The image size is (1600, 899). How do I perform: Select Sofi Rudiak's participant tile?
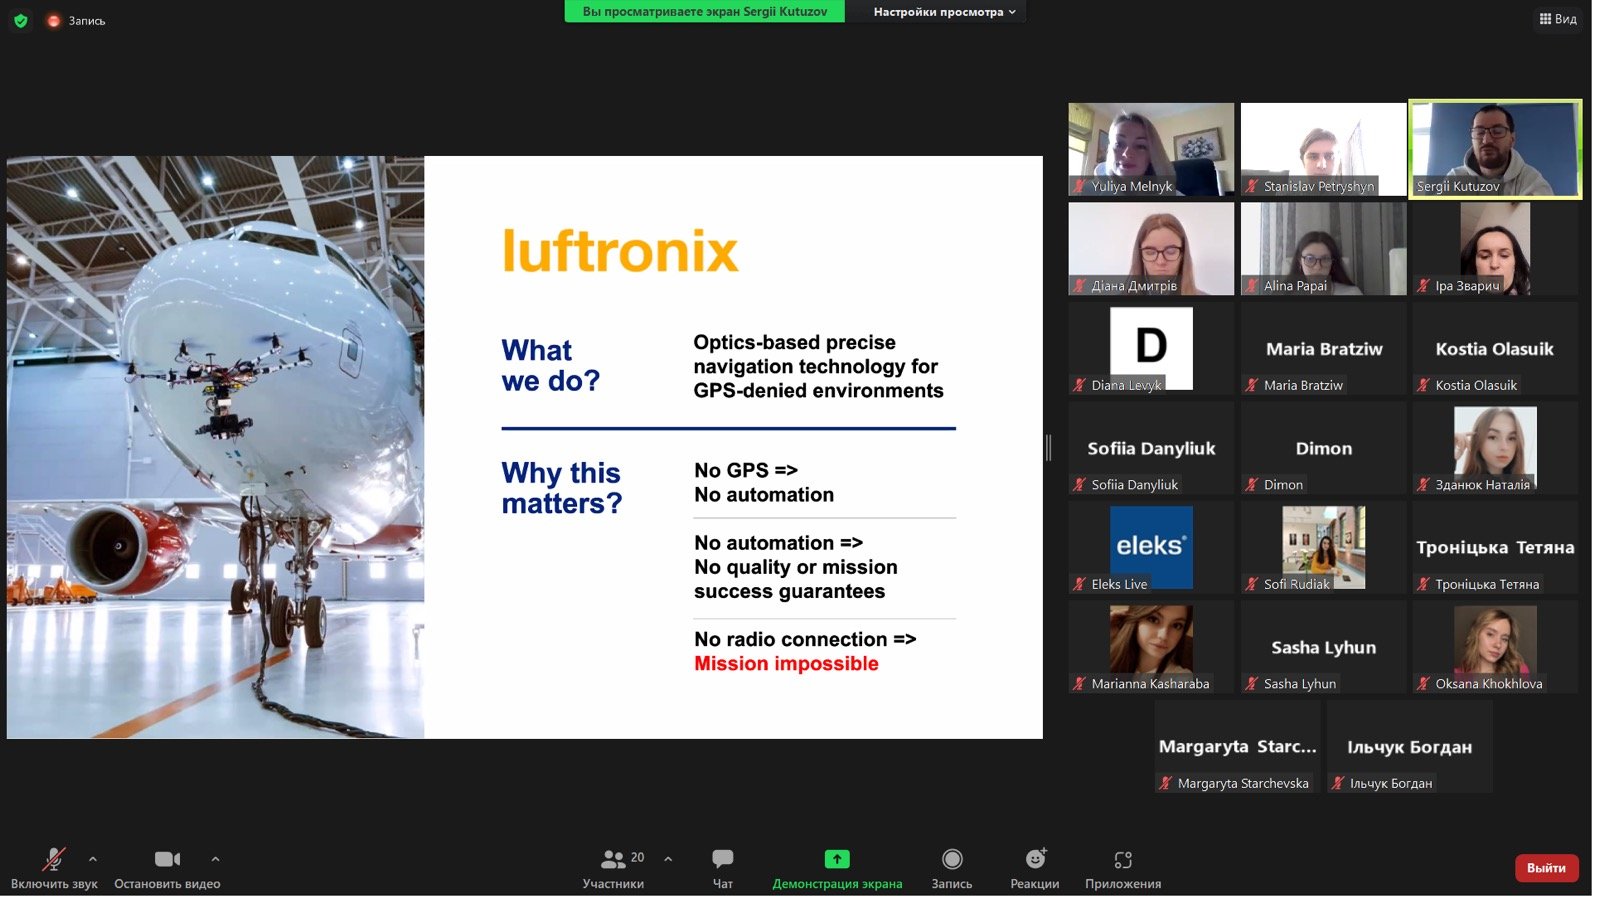(1323, 547)
